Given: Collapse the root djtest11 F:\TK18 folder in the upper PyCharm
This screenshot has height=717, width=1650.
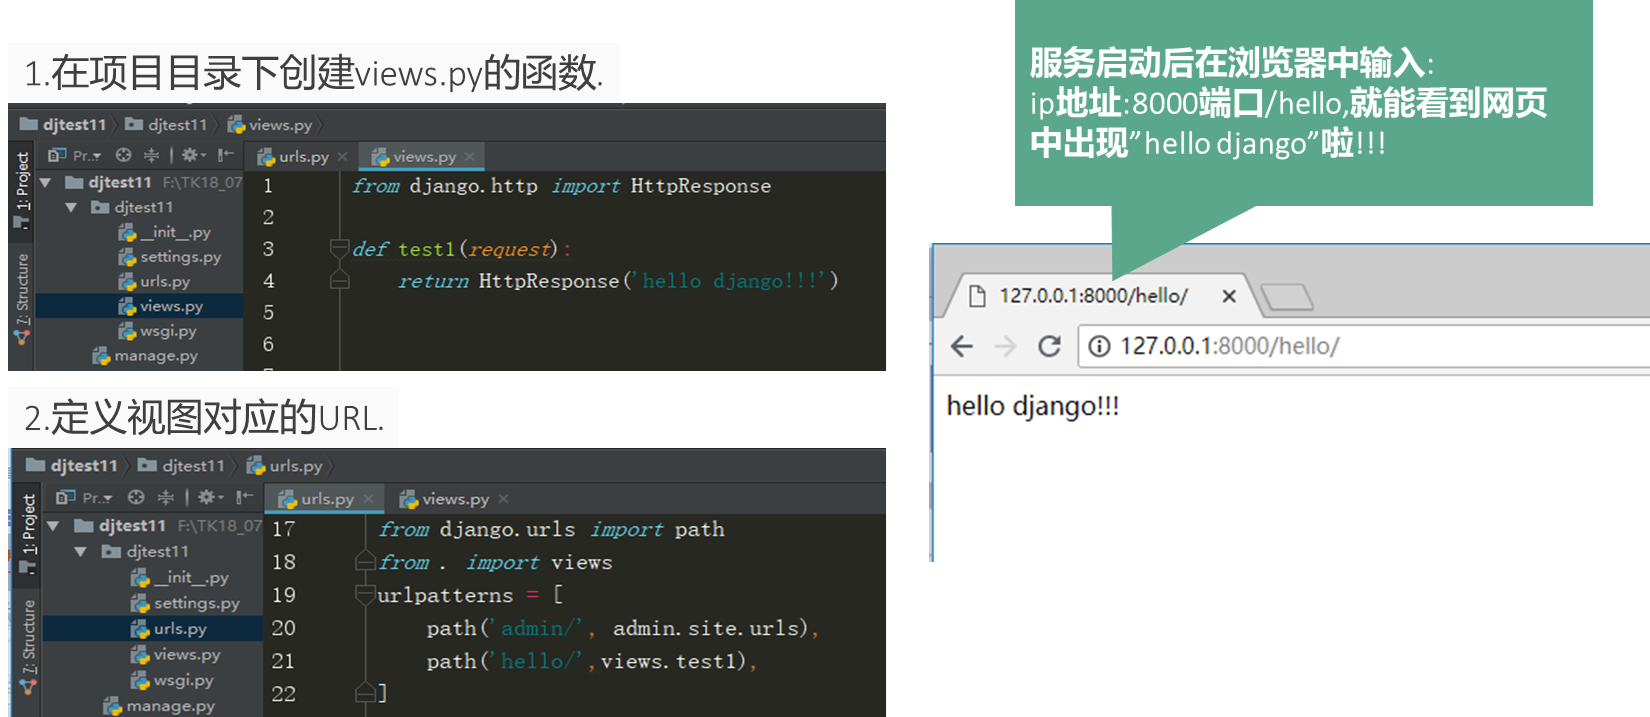Looking at the screenshot, I should pyautogui.click(x=45, y=182).
